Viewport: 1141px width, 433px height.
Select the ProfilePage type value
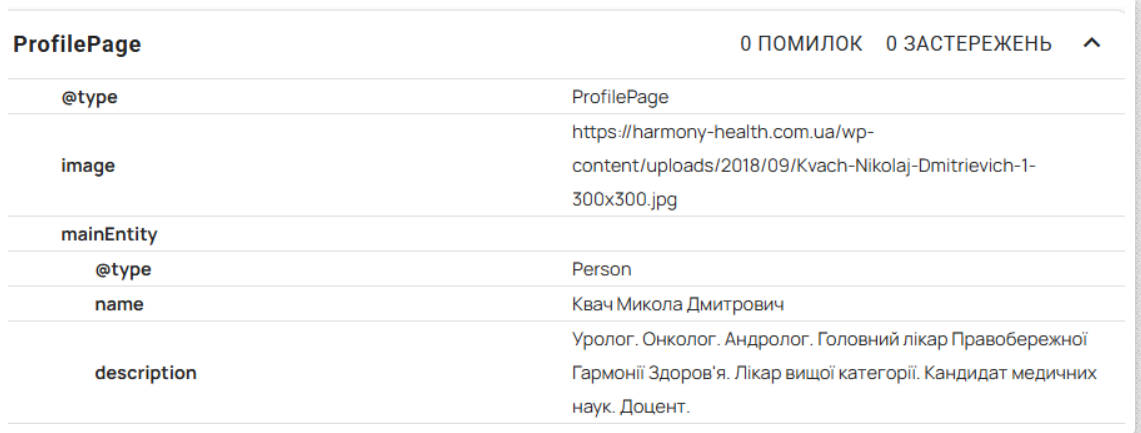620,97
